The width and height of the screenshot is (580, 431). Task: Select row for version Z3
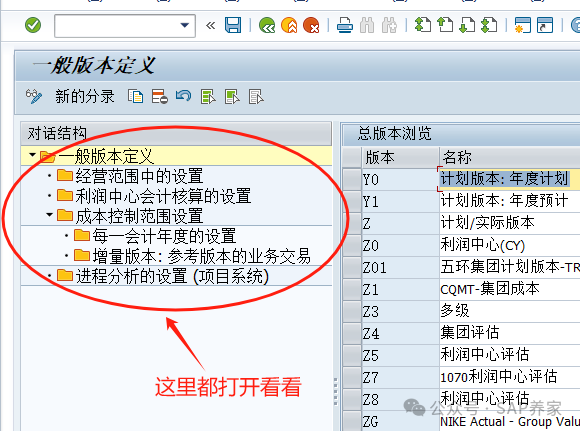[x=352, y=312]
